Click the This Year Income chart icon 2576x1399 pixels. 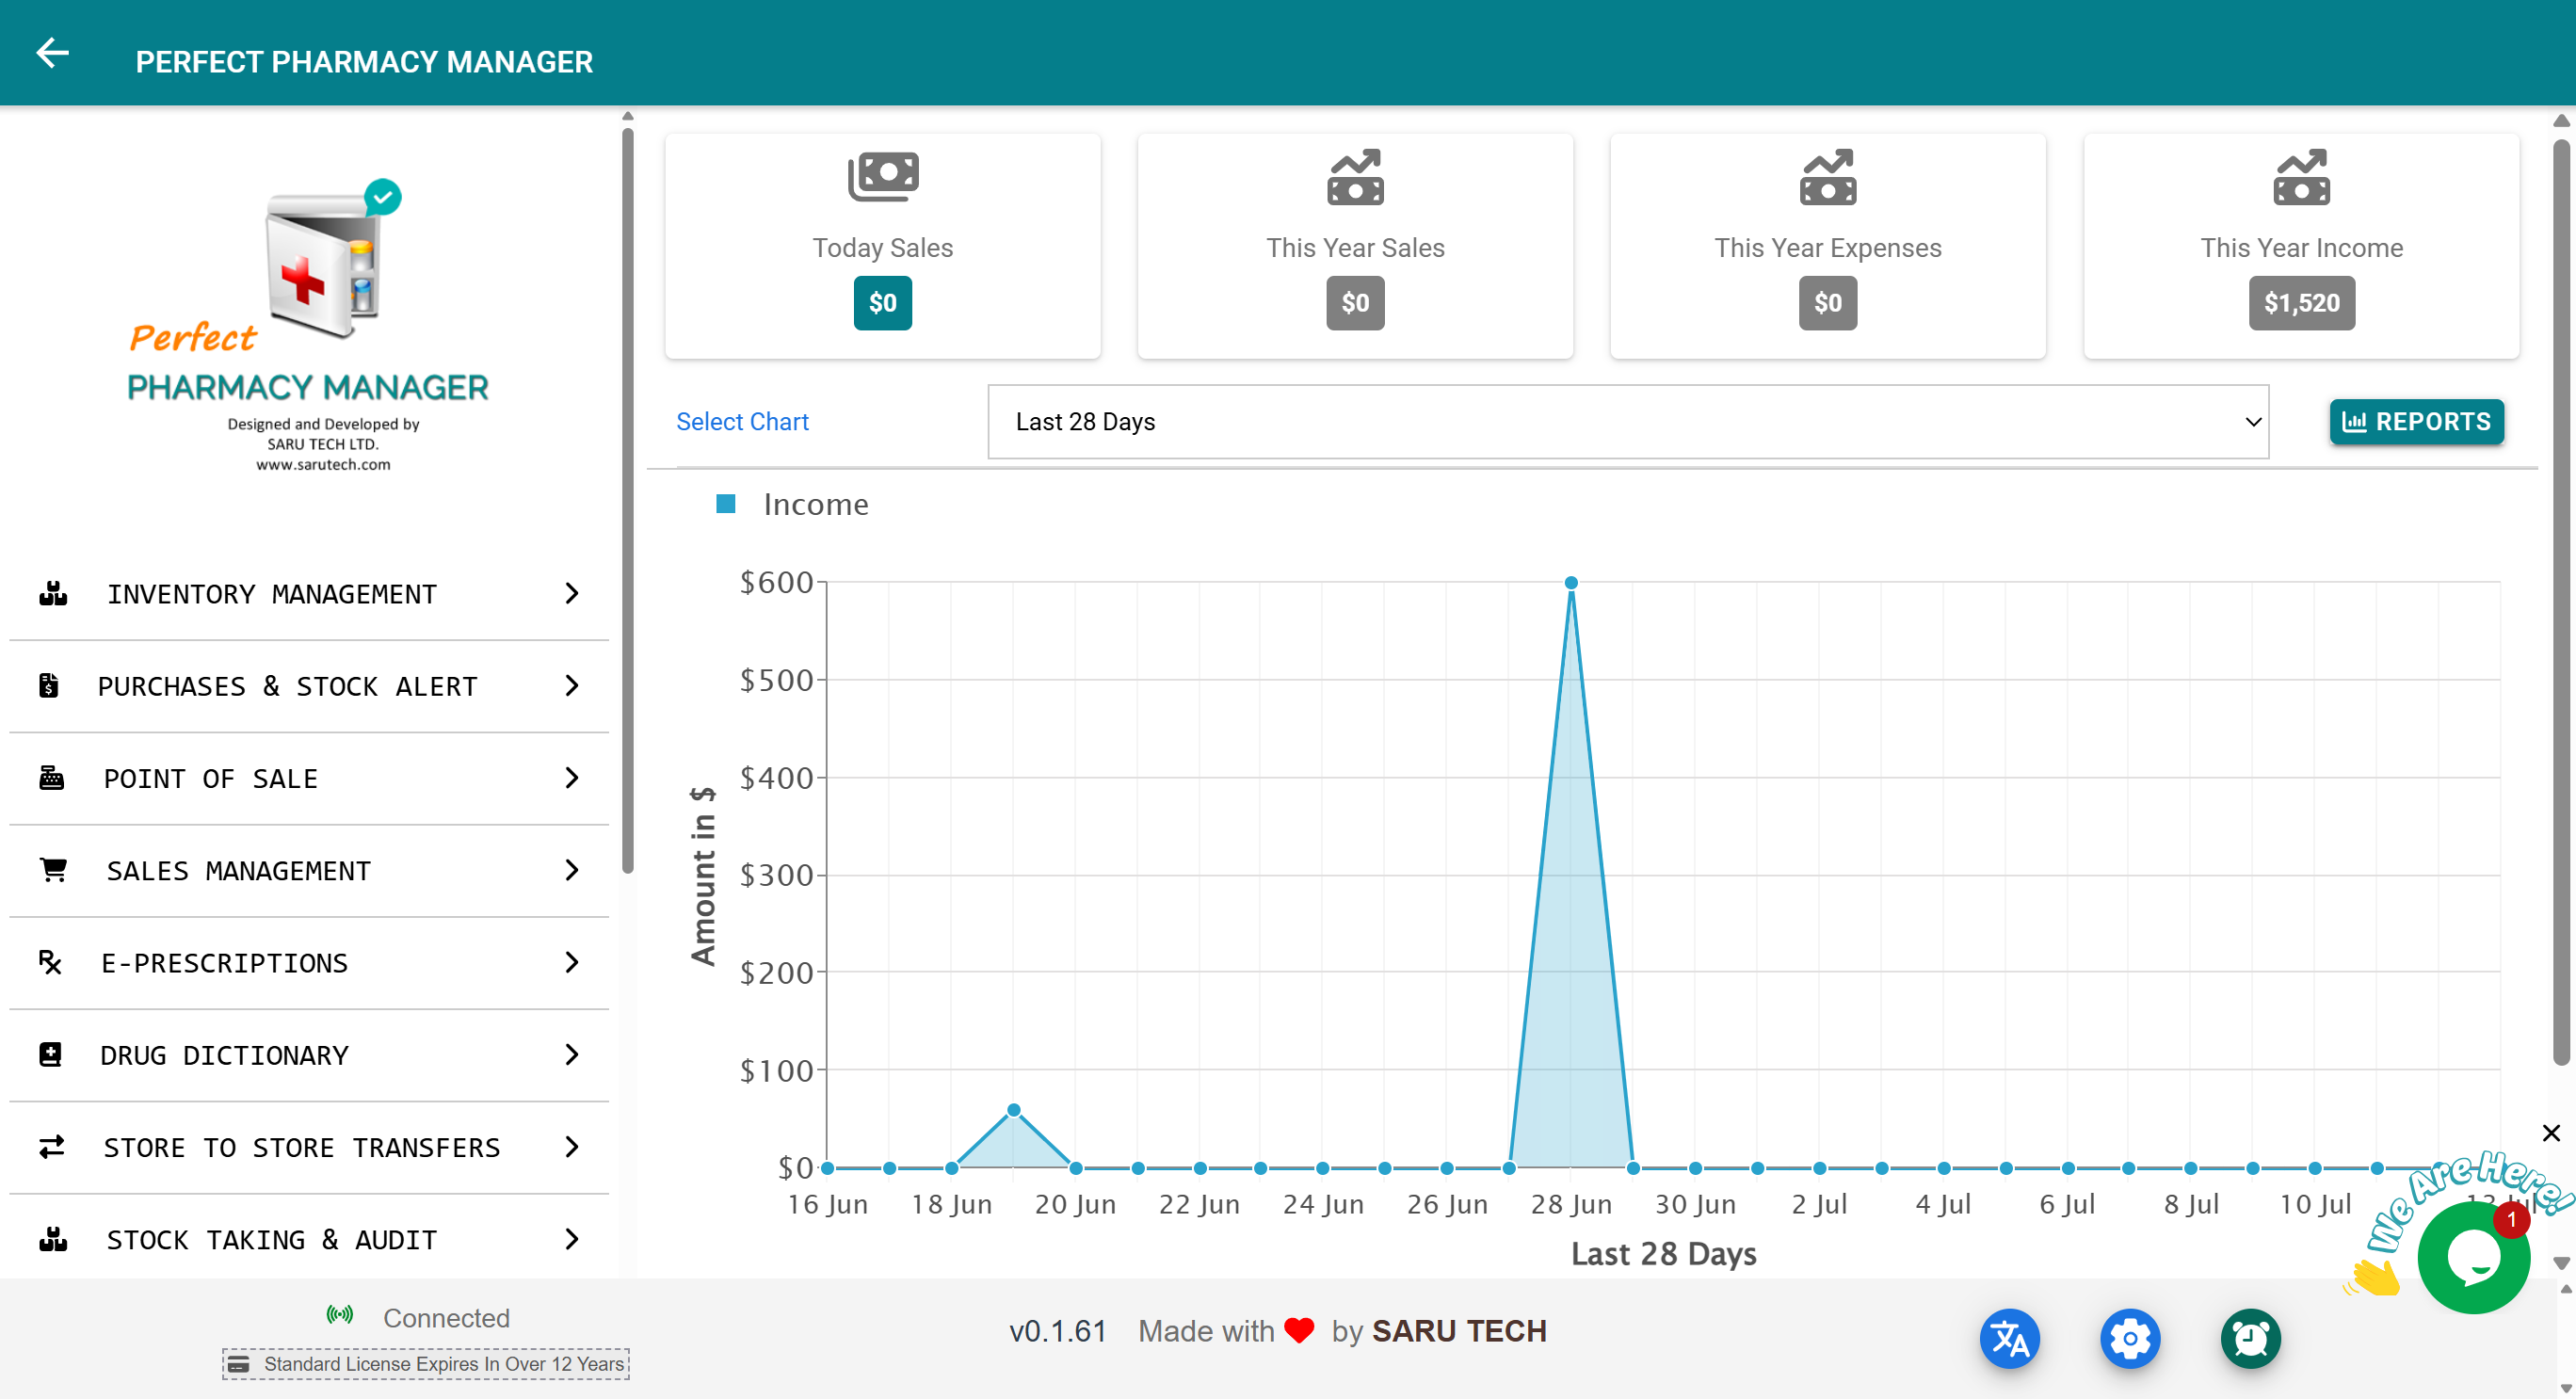point(2301,177)
